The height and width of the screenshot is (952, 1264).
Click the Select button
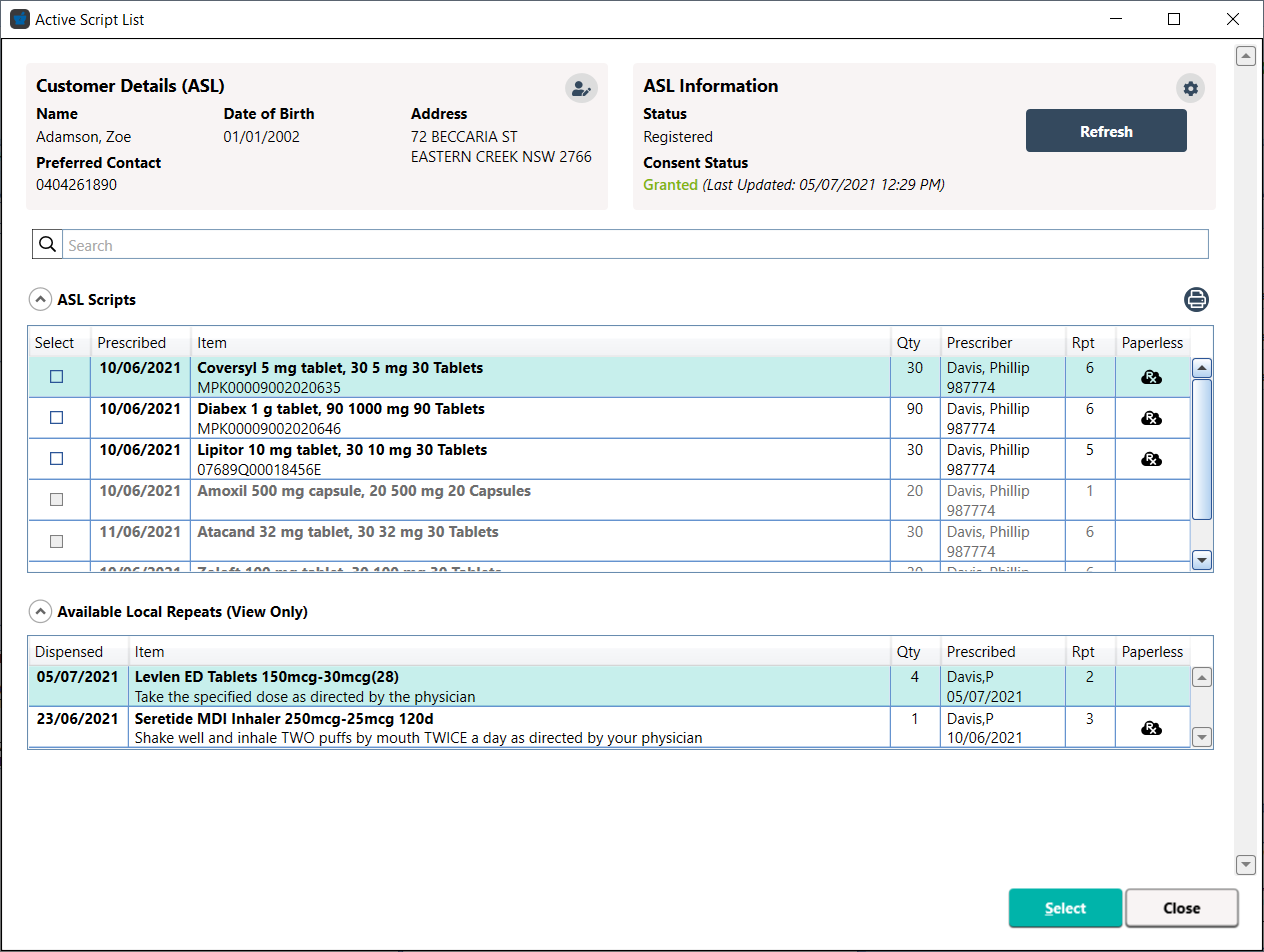tap(1065, 908)
